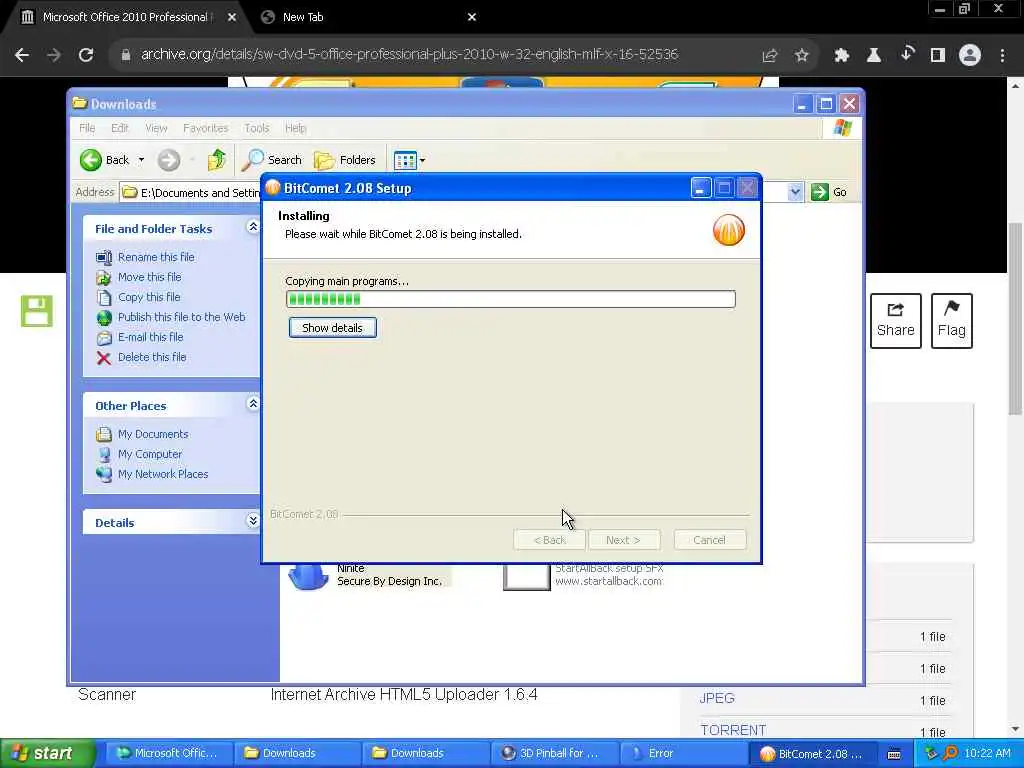Open the Chrome three-dot menu
The height and width of the screenshot is (768, 1024).
[1002, 56]
